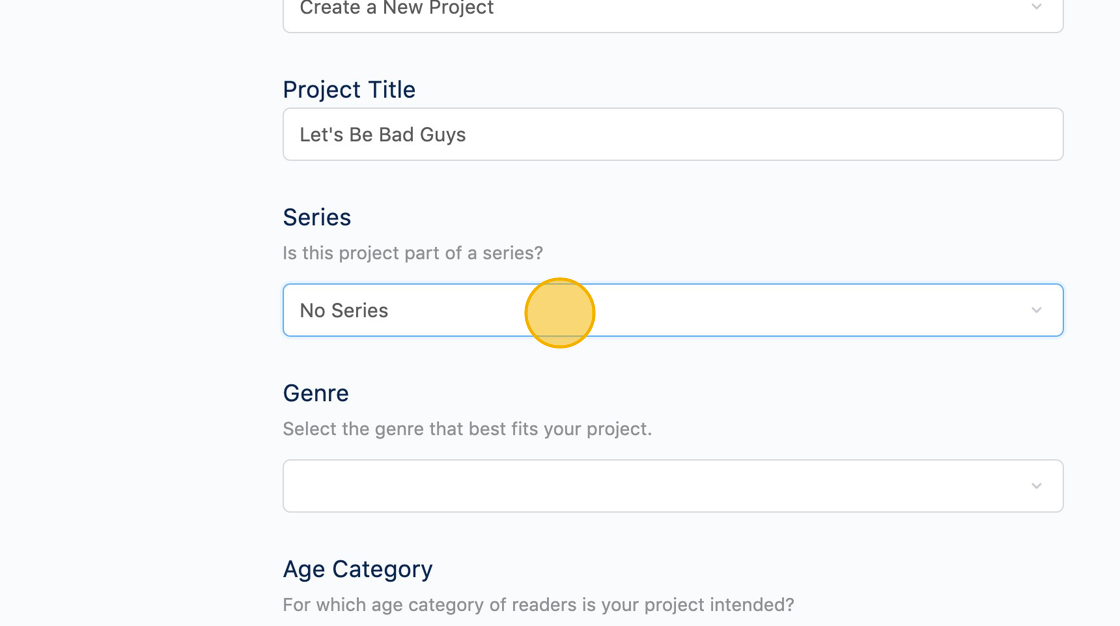Click the "Genre" field label

coord(316,394)
